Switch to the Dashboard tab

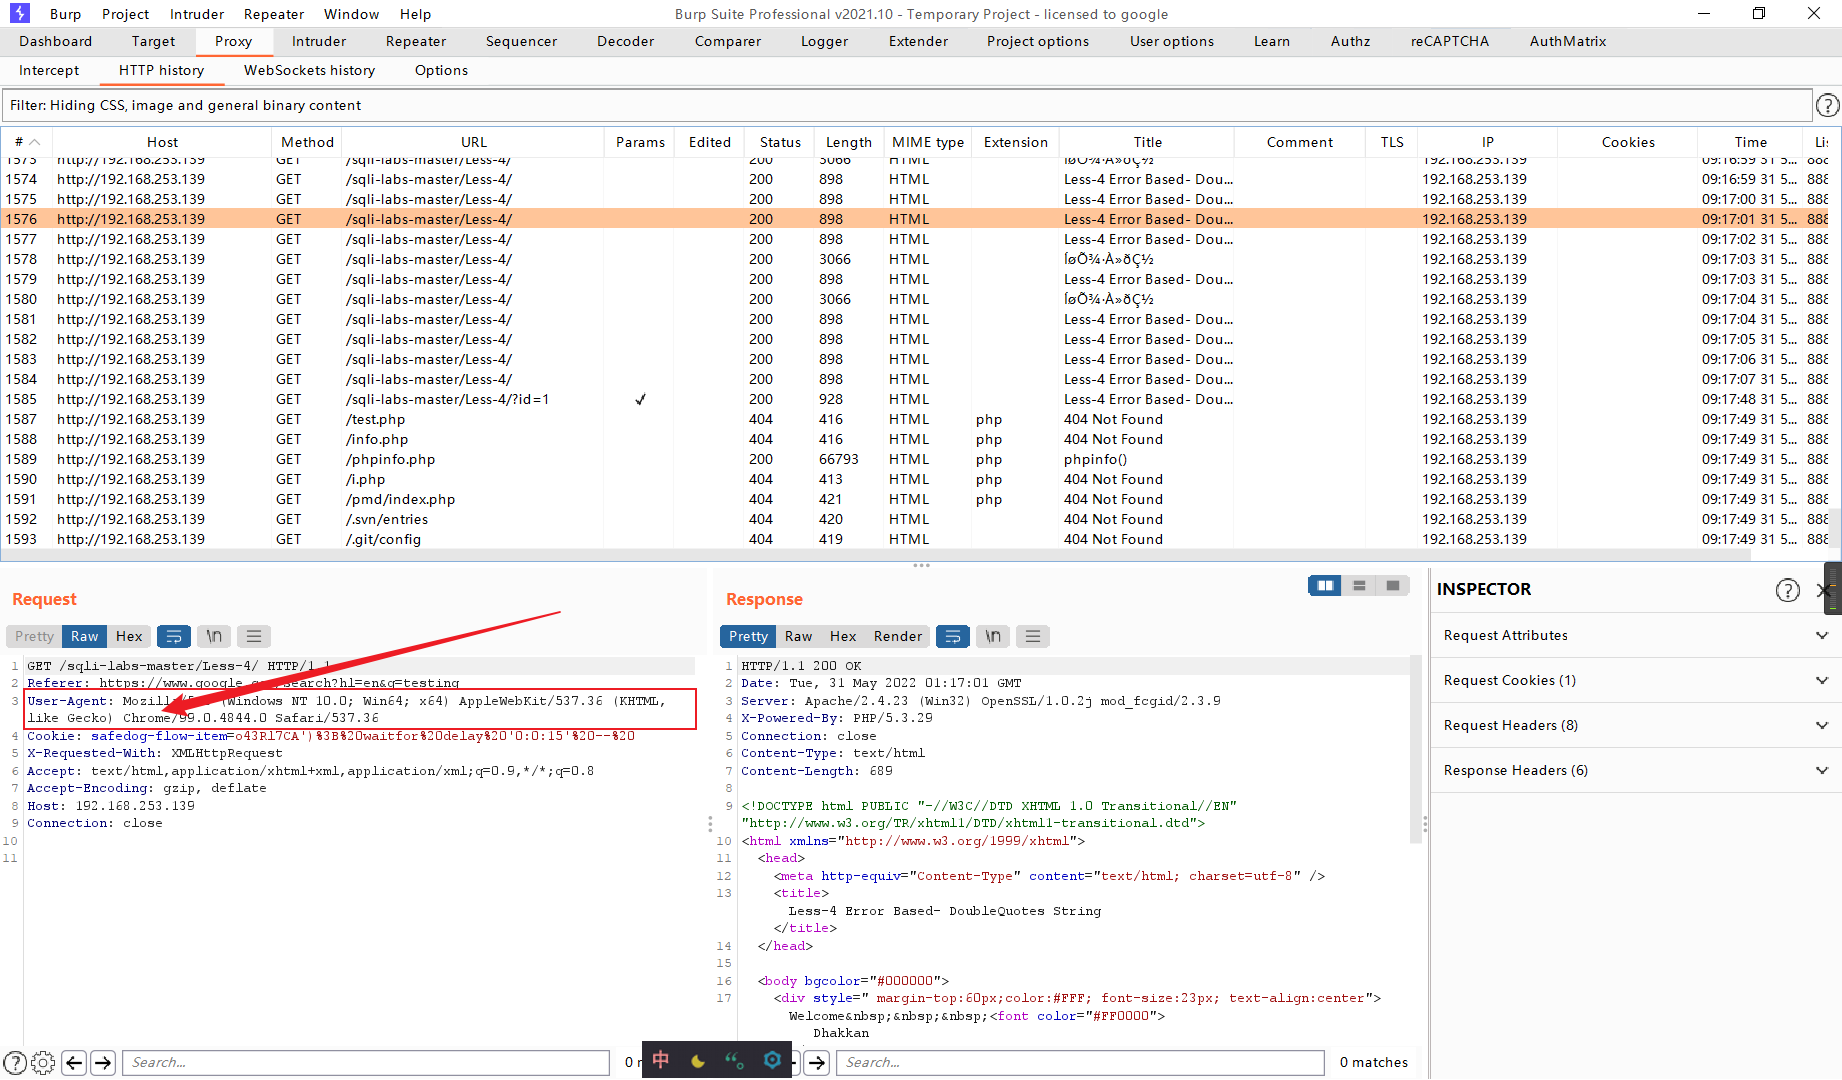[x=55, y=41]
